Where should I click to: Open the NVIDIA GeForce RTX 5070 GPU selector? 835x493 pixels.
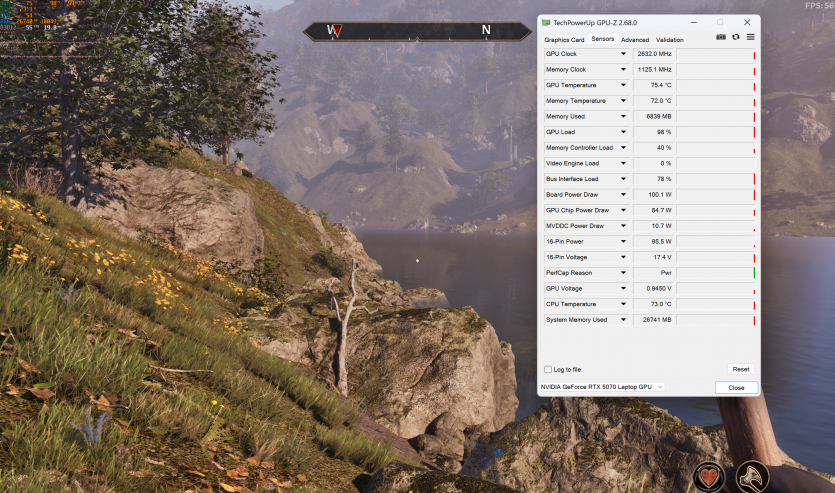(x=602, y=387)
